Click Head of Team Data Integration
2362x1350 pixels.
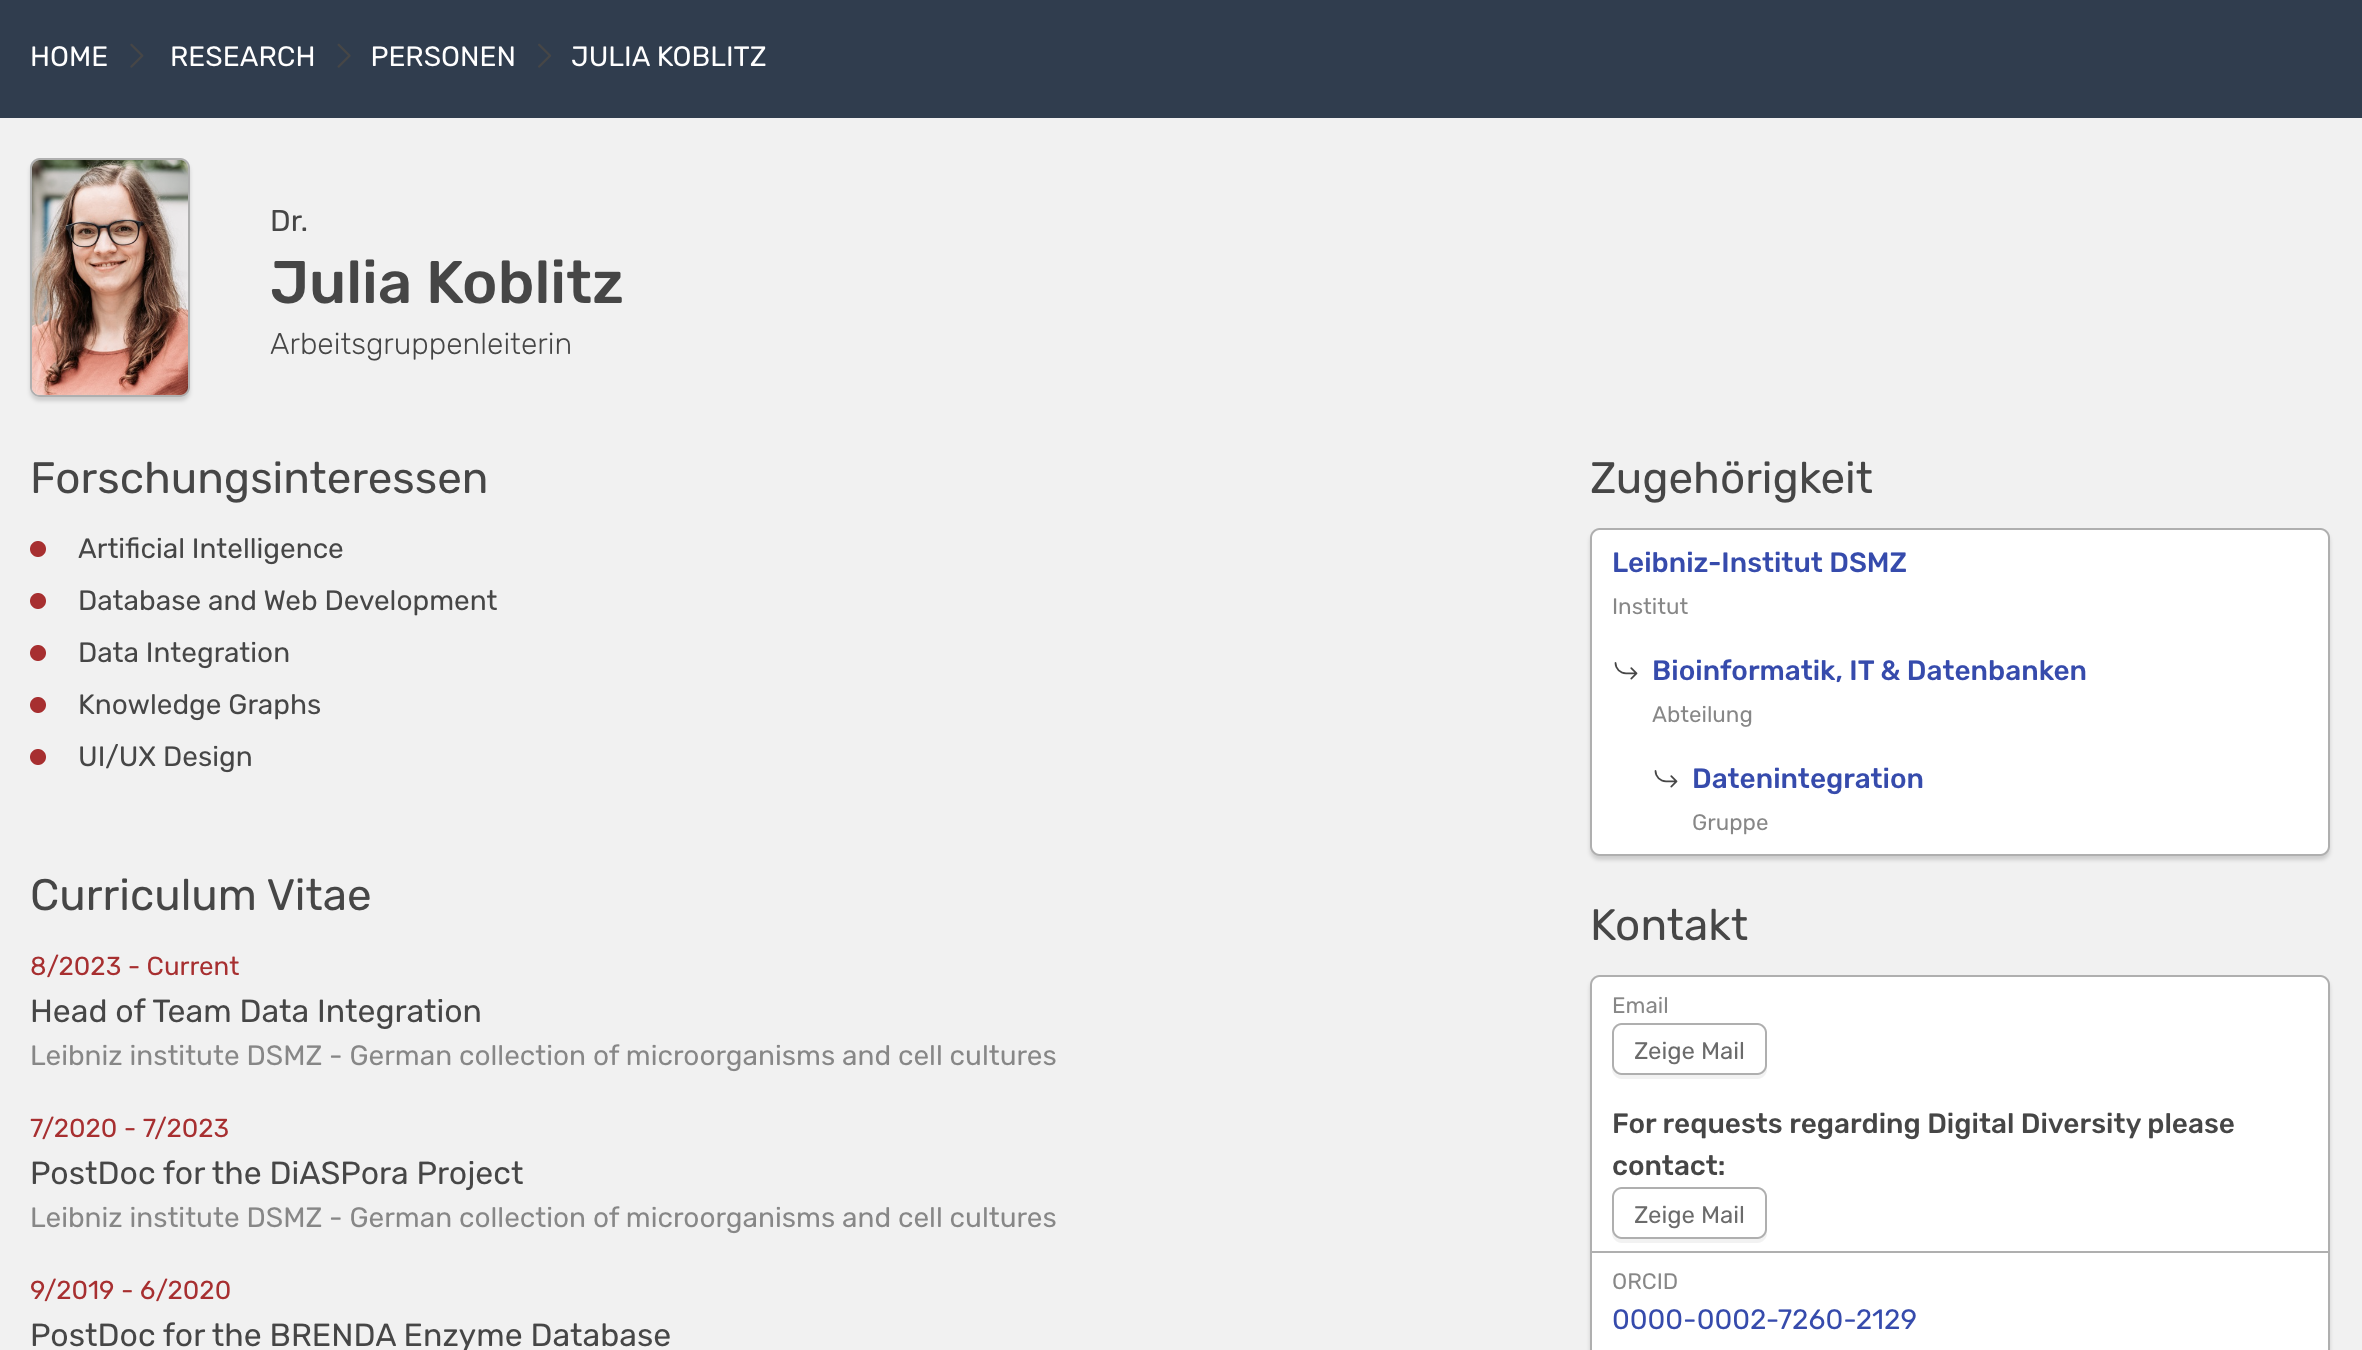point(255,1011)
